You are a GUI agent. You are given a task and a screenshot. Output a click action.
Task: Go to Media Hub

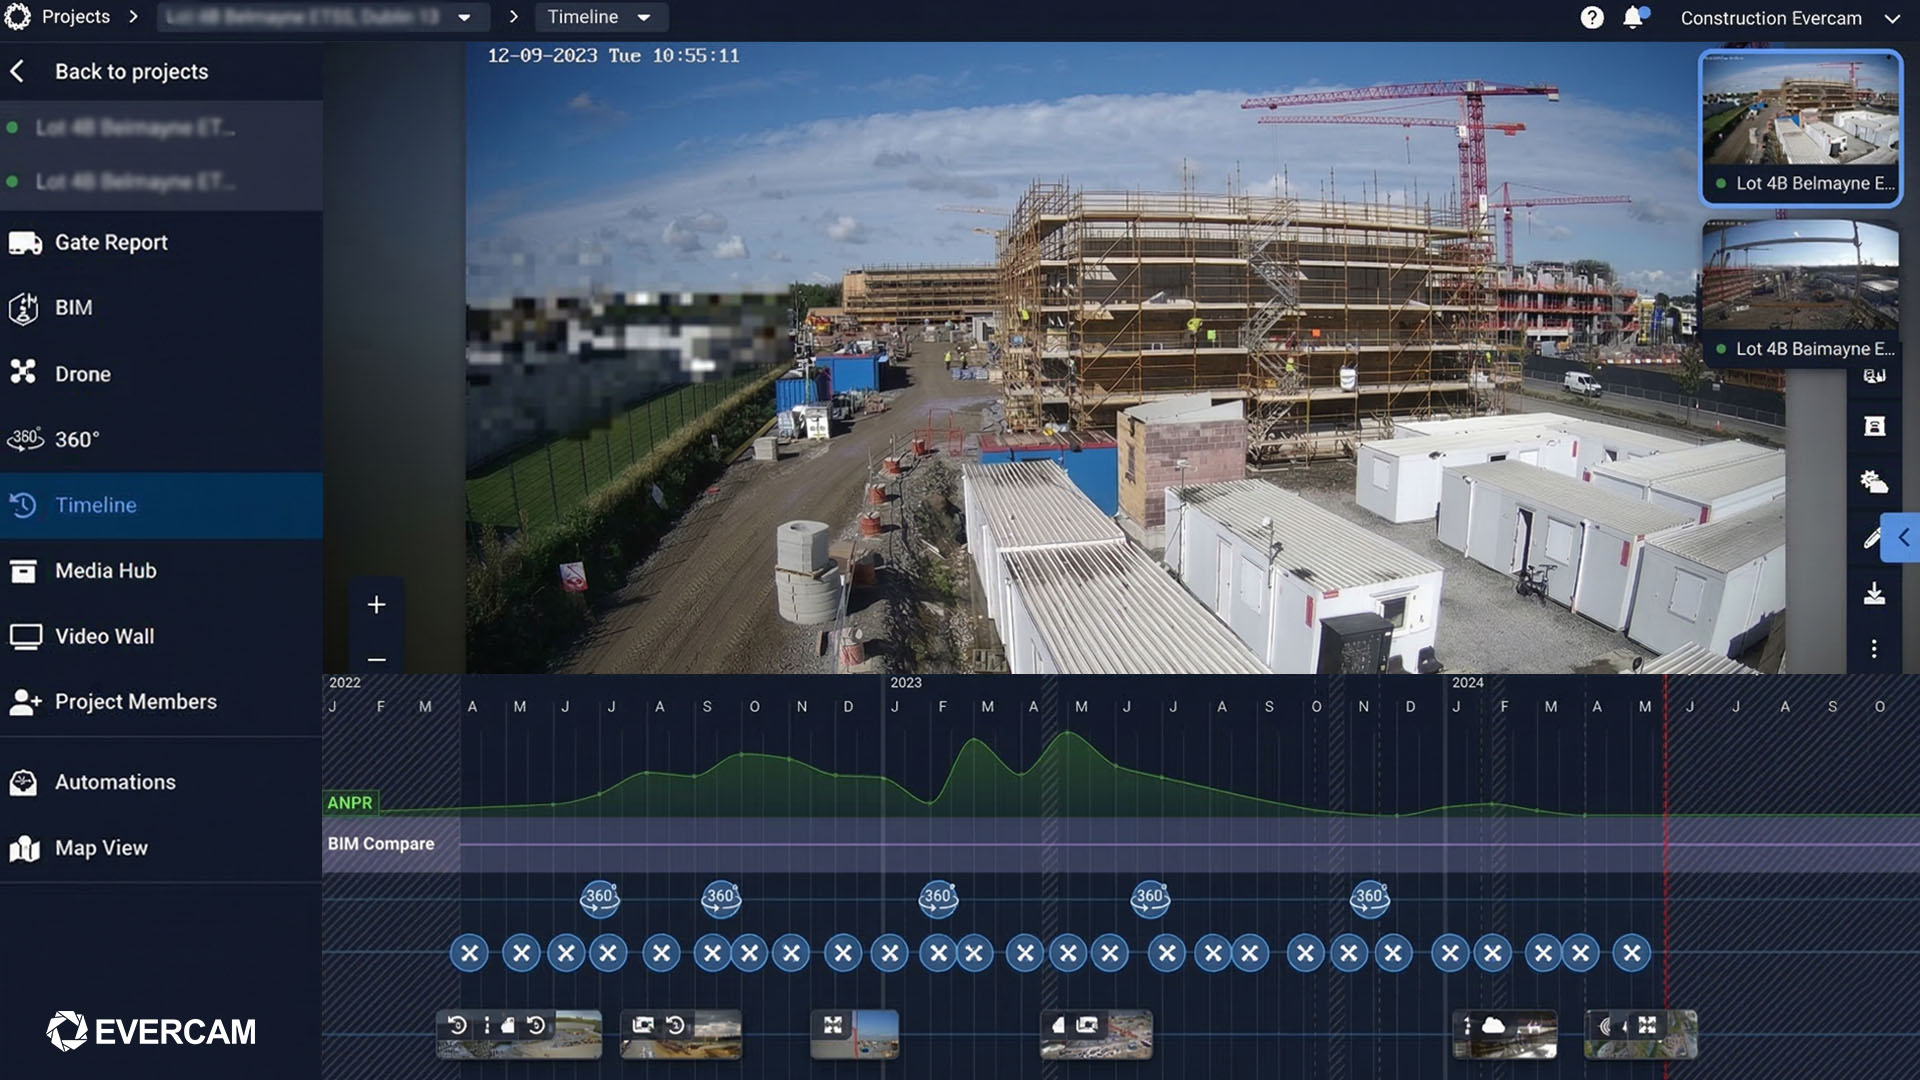click(105, 571)
